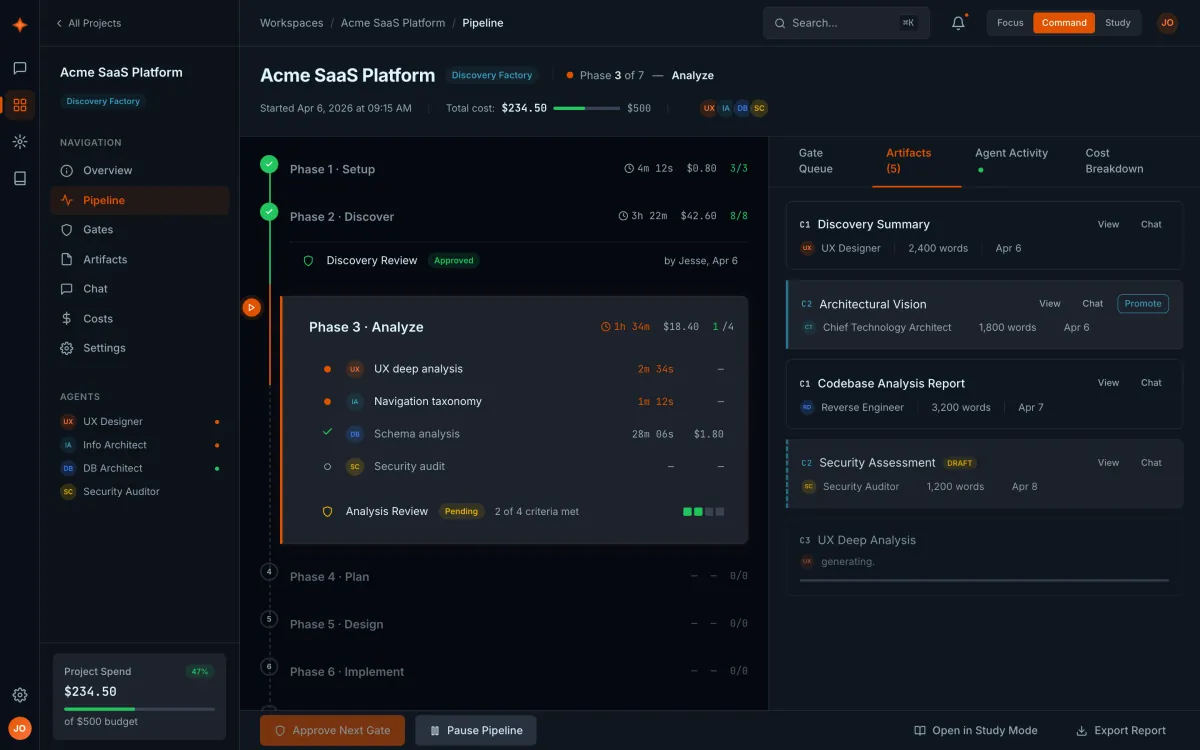
Task: Open Pipeline in navigation
Action: click(x=140, y=200)
